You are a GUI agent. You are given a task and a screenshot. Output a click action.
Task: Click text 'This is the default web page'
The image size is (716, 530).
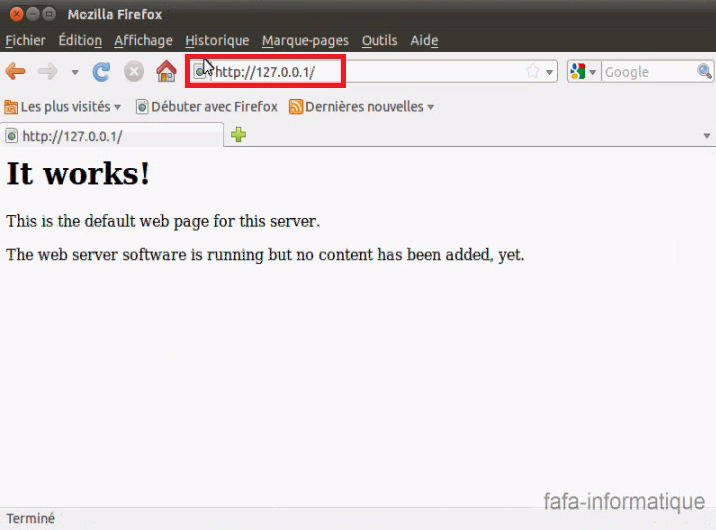pyautogui.click(x=108, y=221)
